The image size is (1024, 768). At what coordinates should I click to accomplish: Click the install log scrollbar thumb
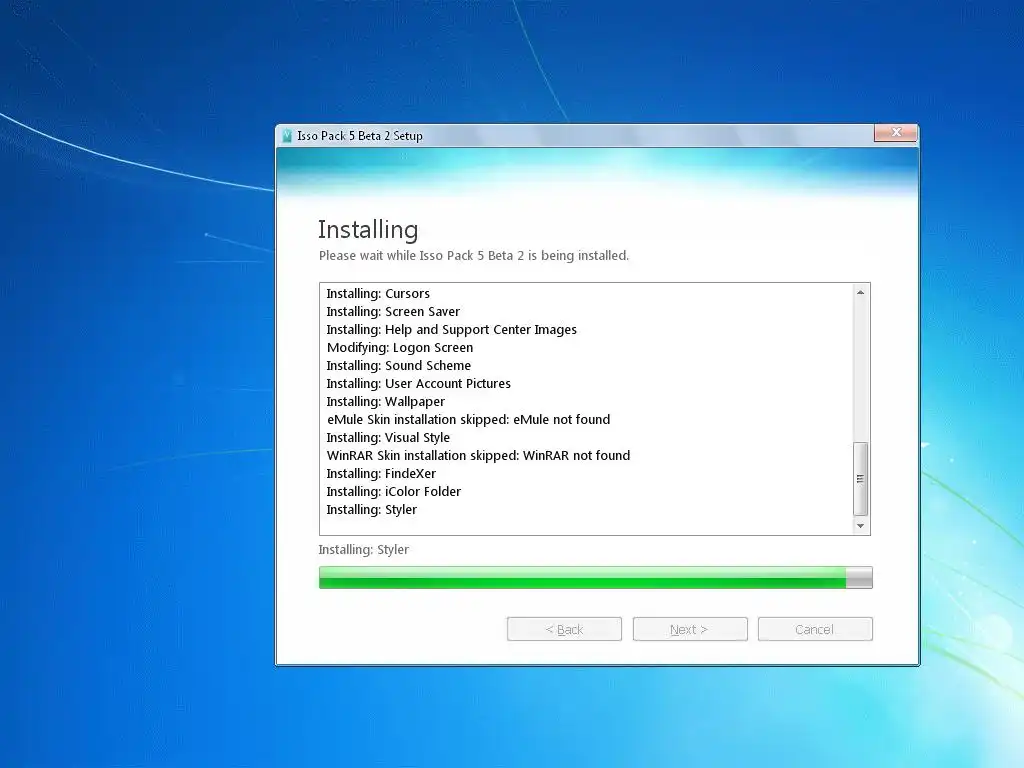[x=861, y=479]
